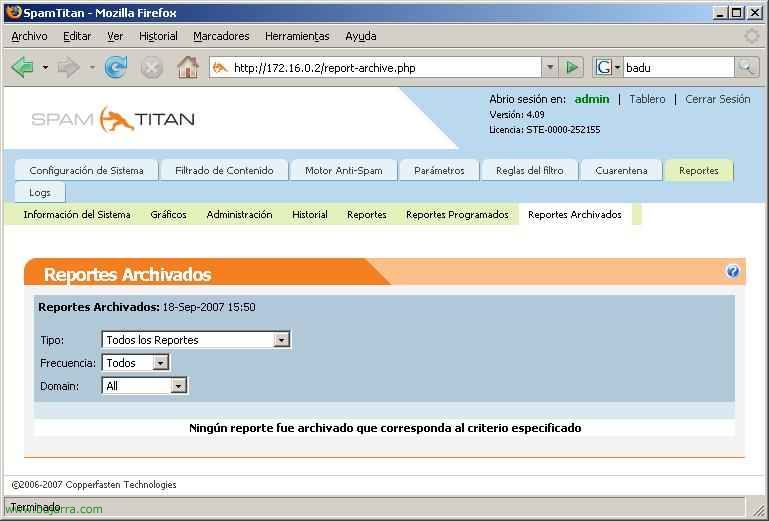Go to Información del Sistema sub-tab
Screen dimensions: 769x521
pos(77,214)
